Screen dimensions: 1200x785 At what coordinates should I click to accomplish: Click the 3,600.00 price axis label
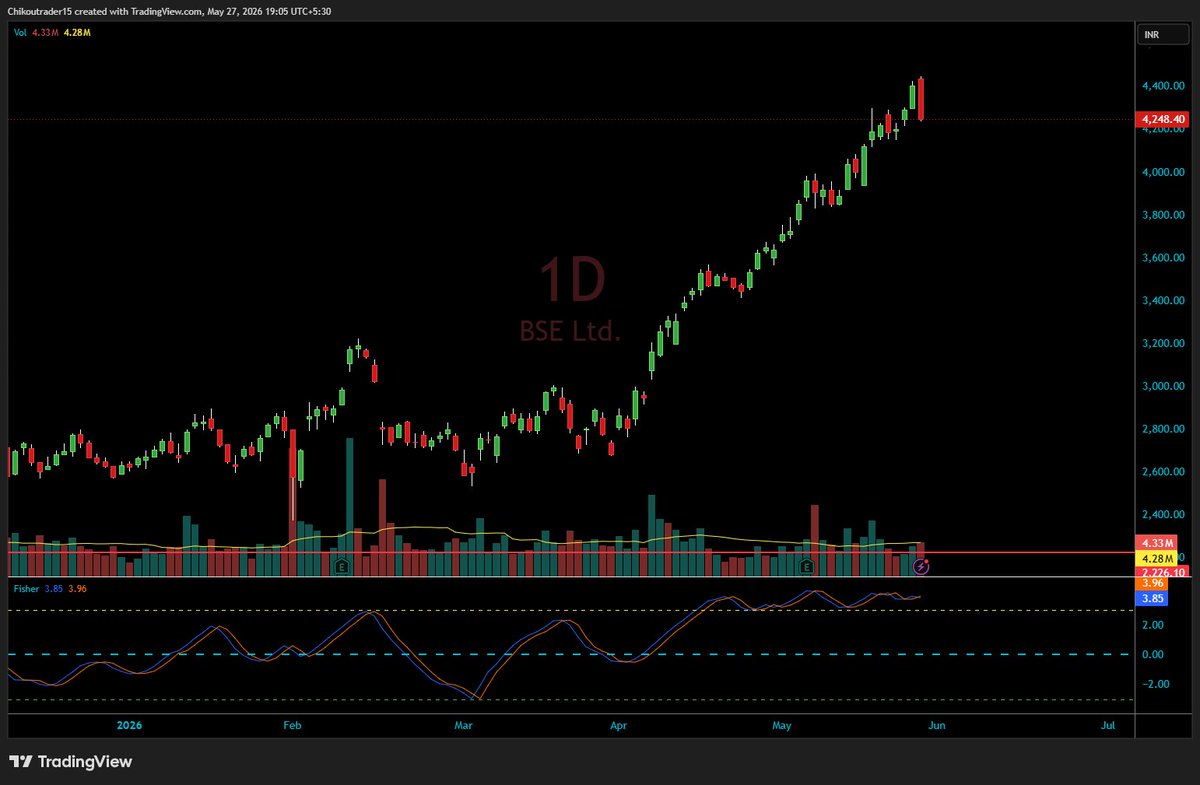click(x=1165, y=258)
